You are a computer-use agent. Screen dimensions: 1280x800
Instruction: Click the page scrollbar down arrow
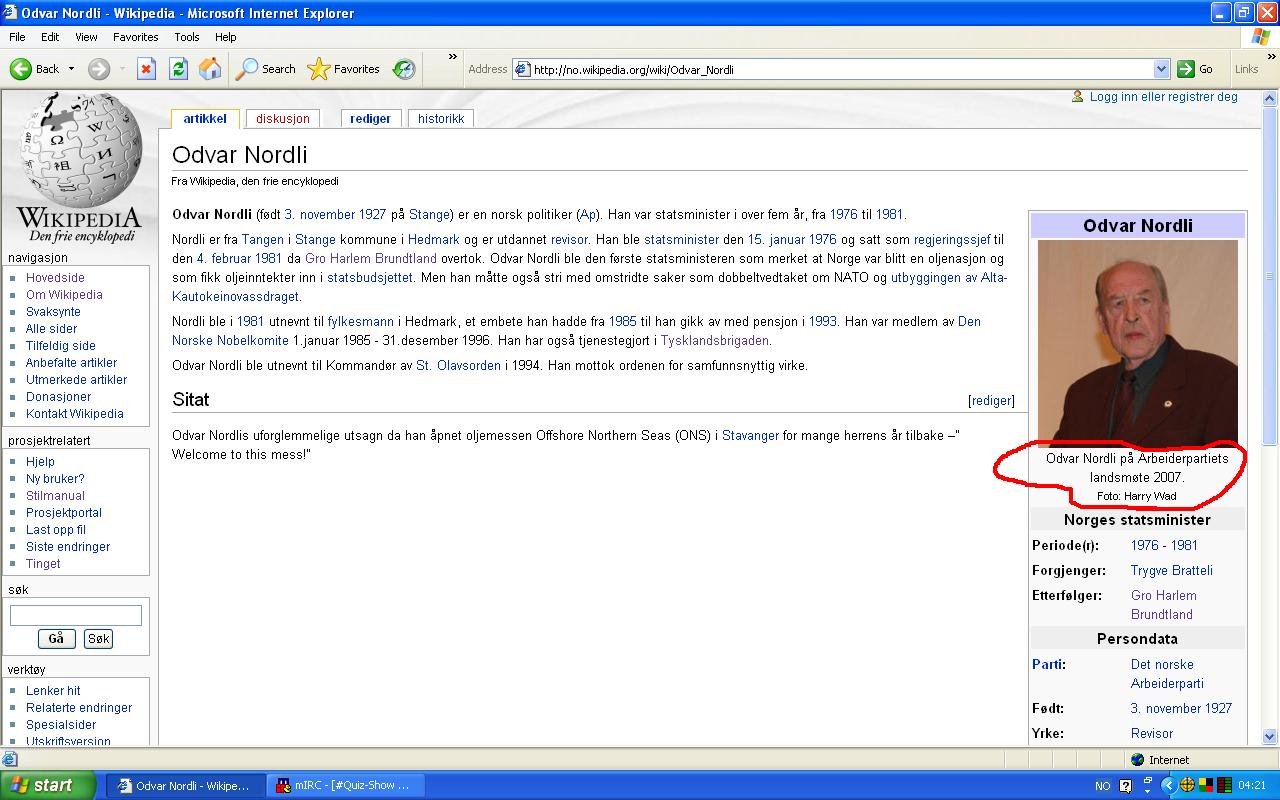pyautogui.click(x=1271, y=737)
